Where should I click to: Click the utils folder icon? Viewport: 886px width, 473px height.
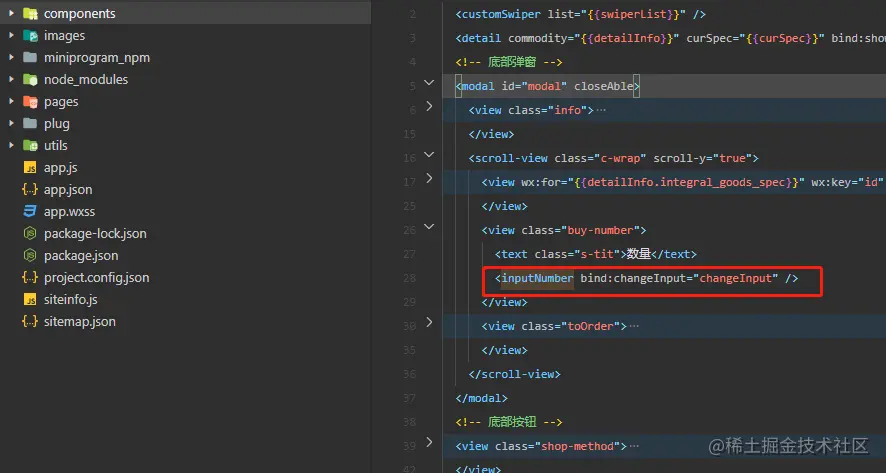click(x=30, y=145)
